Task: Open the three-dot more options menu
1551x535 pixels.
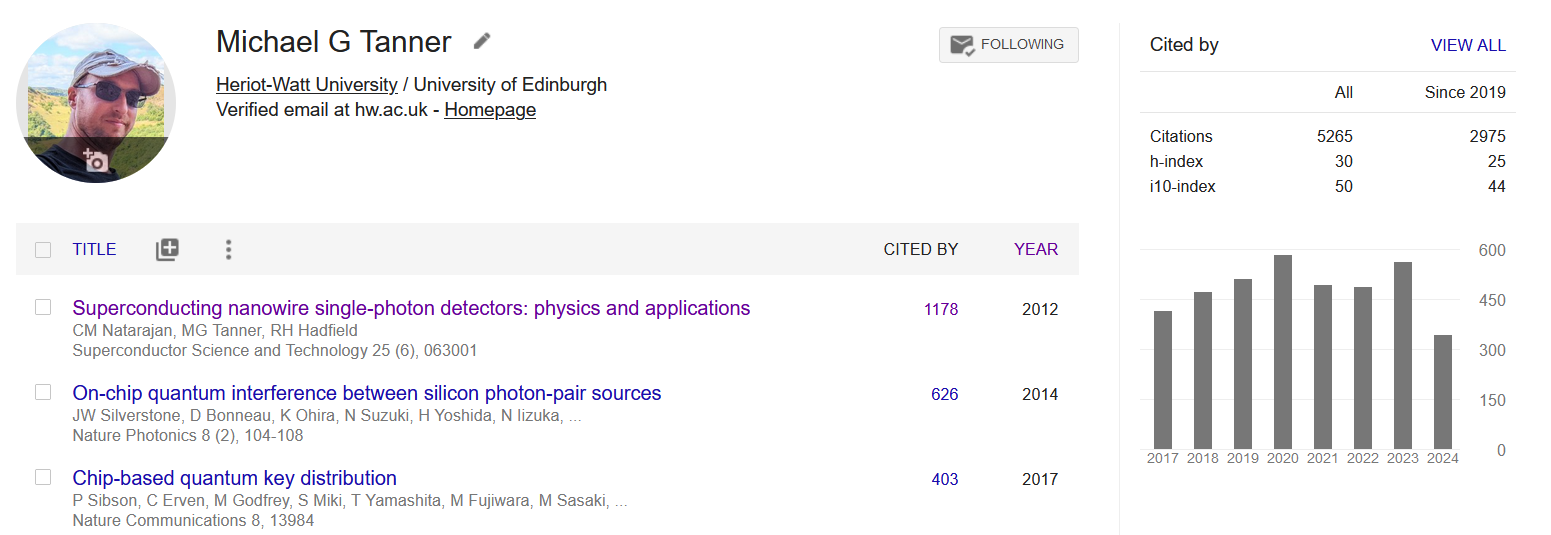Action: [x=228, y=250]
